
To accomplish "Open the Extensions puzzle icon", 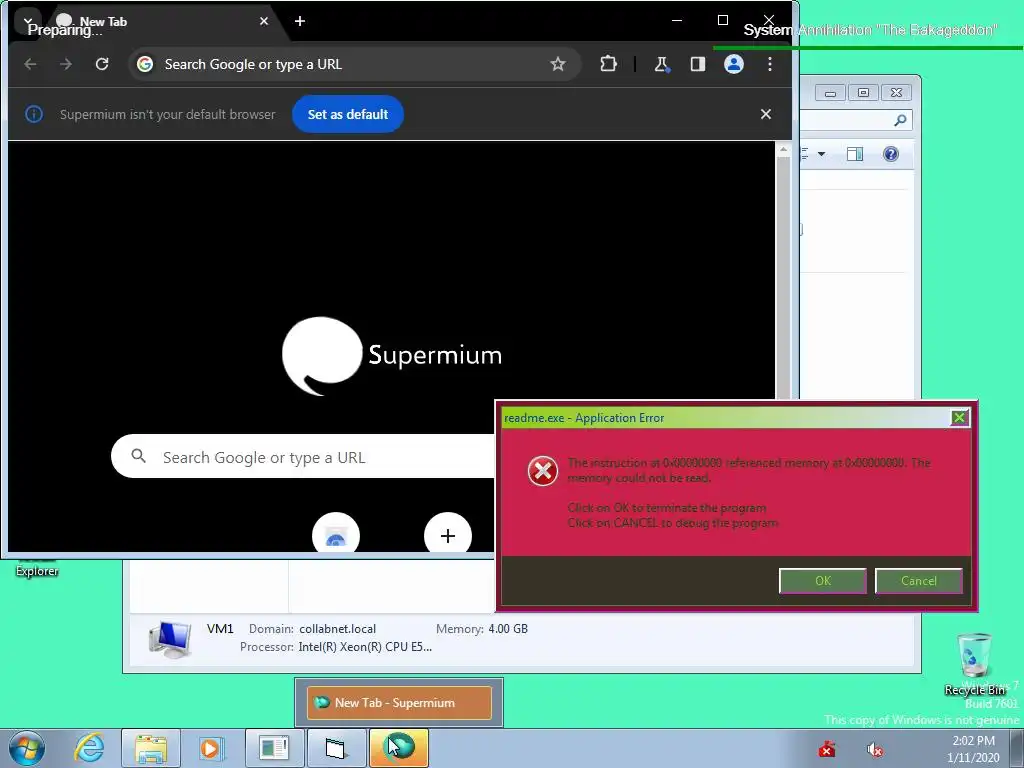I will pos(608,64).
